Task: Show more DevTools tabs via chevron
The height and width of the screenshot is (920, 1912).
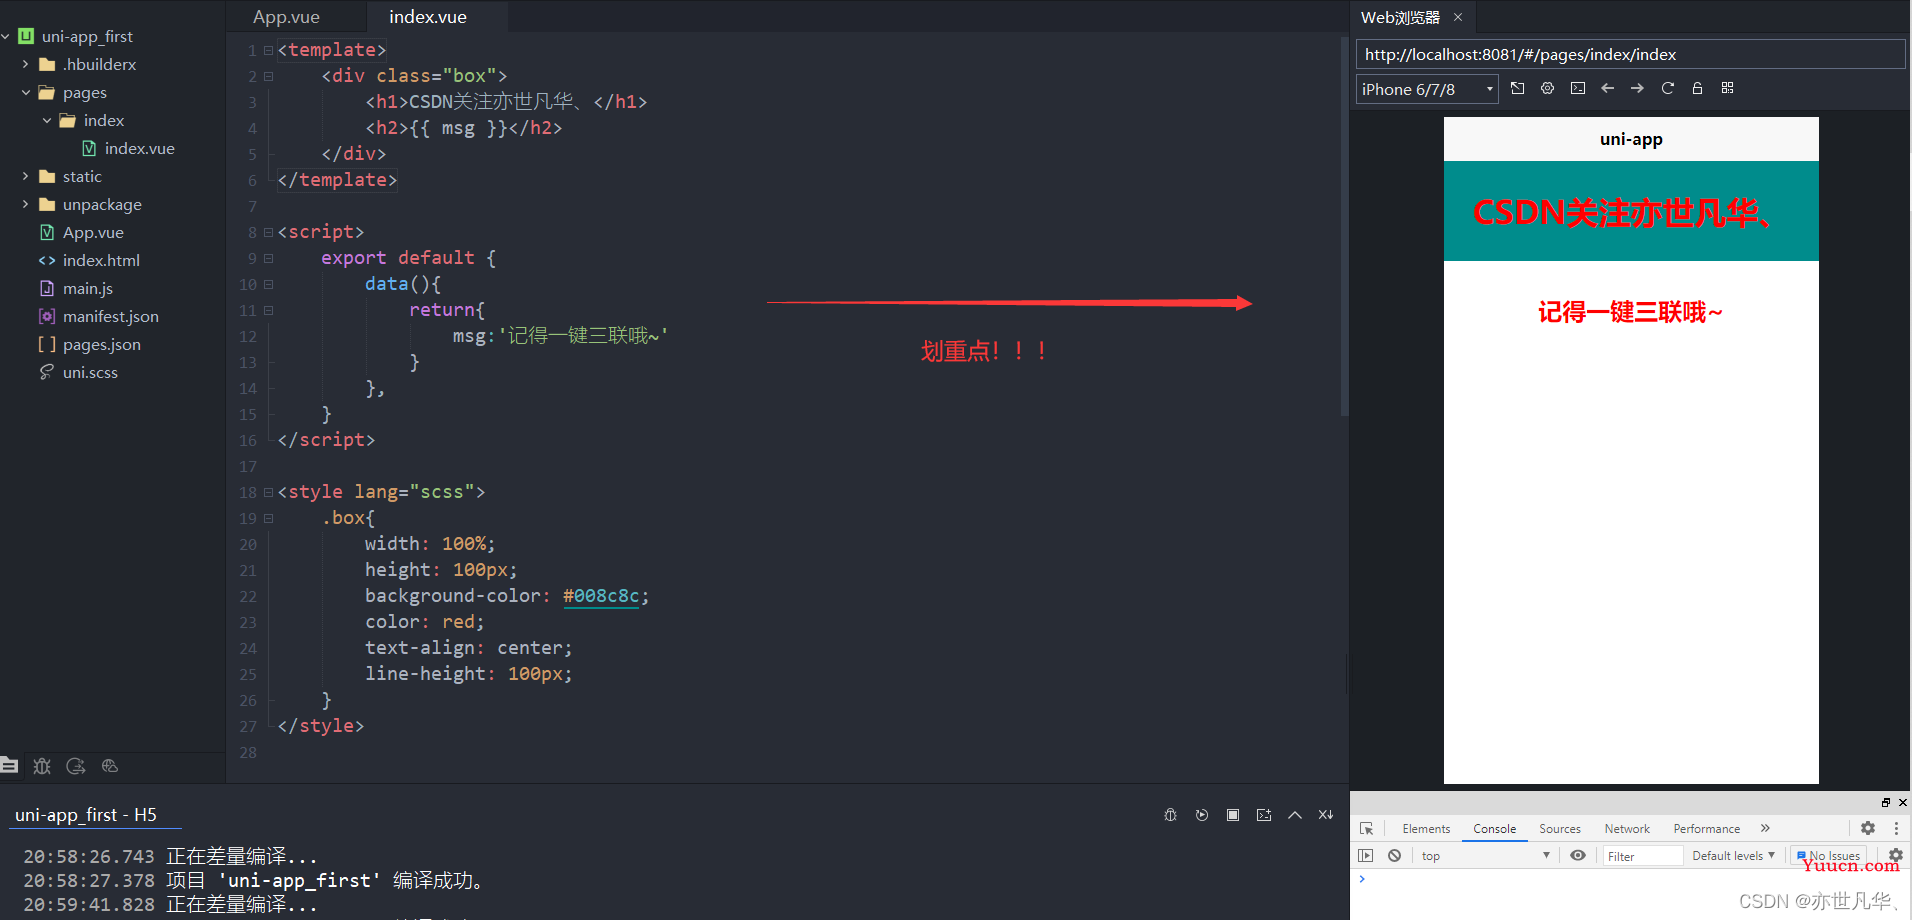Action: 1765,828
